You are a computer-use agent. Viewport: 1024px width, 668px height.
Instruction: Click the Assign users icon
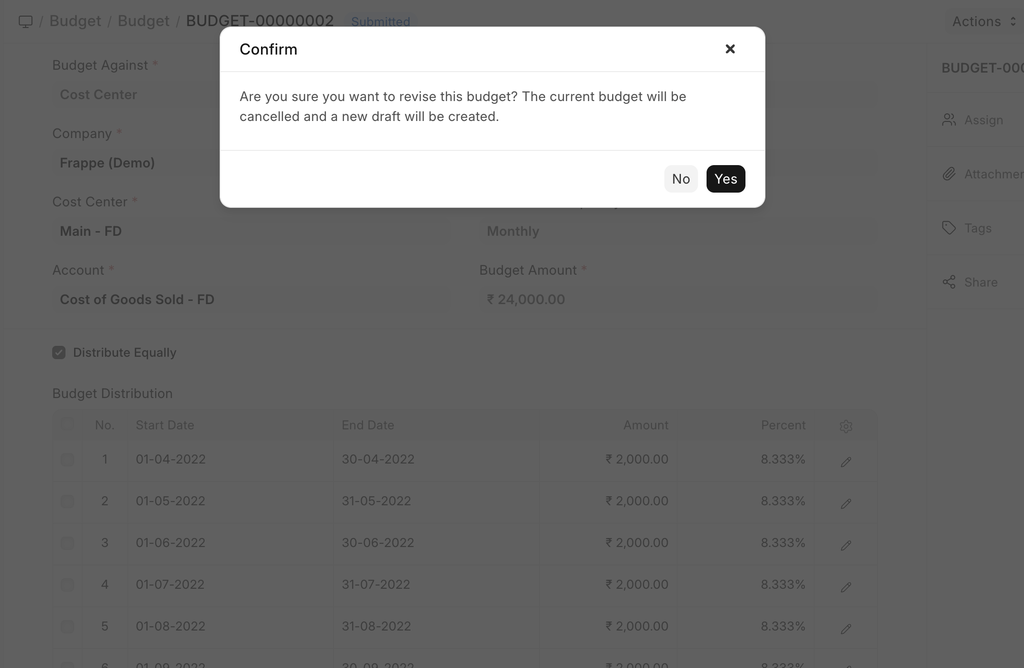(x=949, y=120)
